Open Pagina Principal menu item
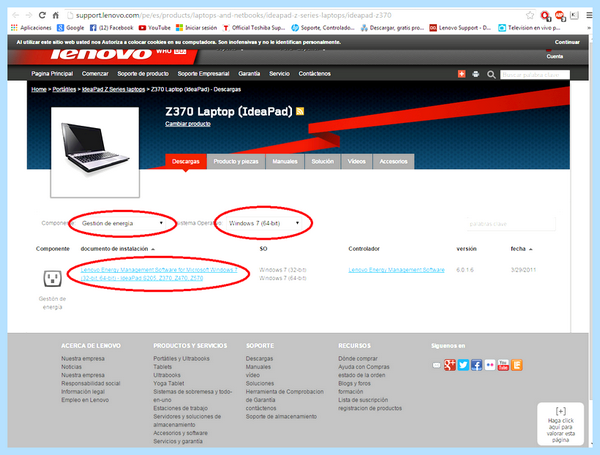The height and width of the screenshot is (455, 600). point(52,73)
